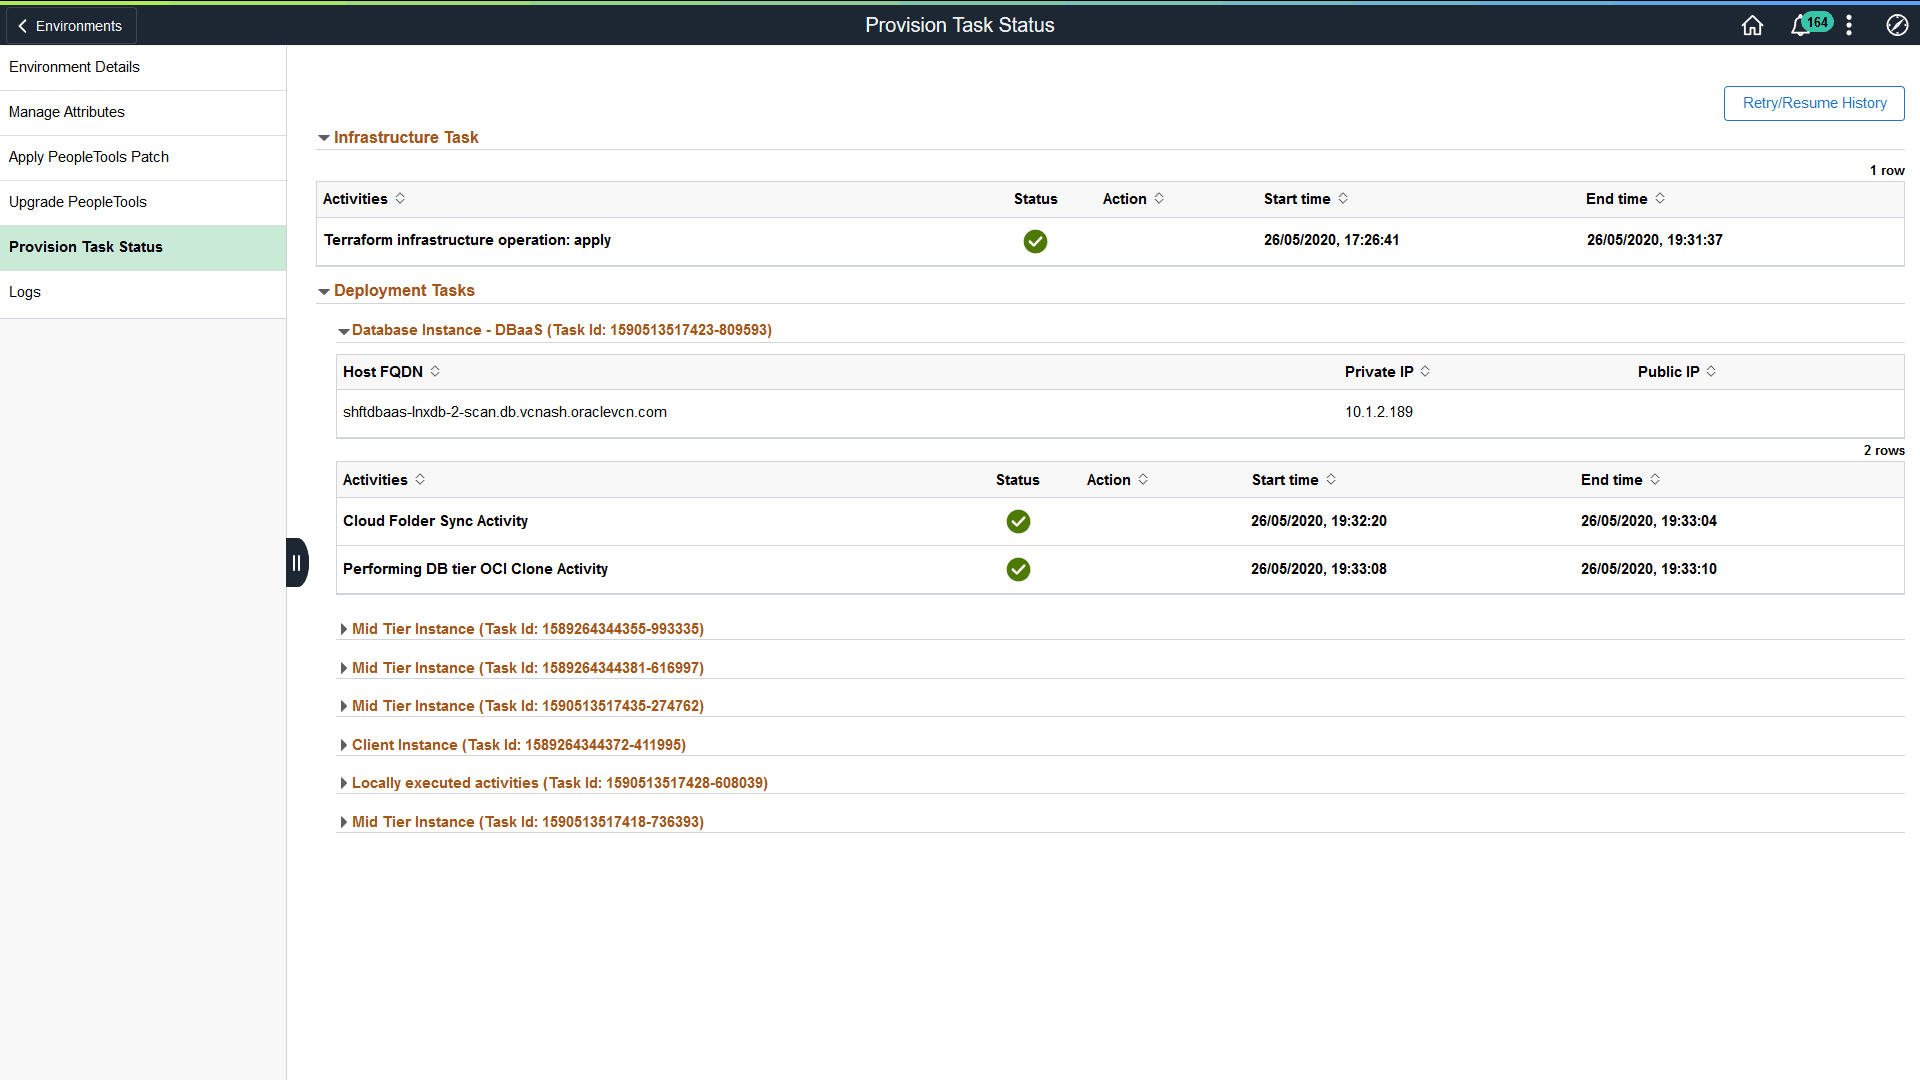Click the Retry/Resume History button

point(1813,103)
